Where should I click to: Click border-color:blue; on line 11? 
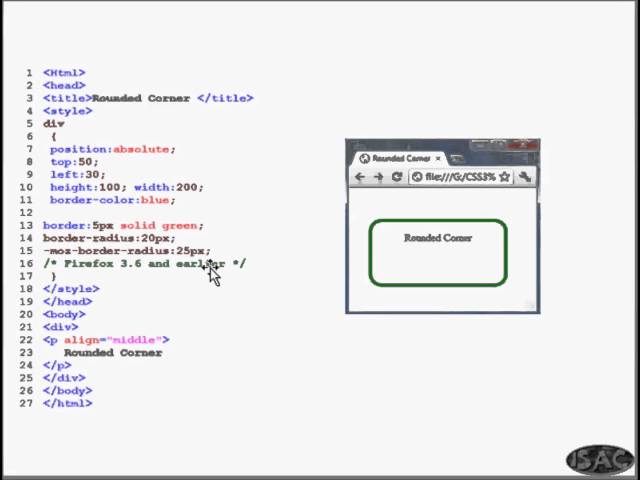tap(113, 200)
